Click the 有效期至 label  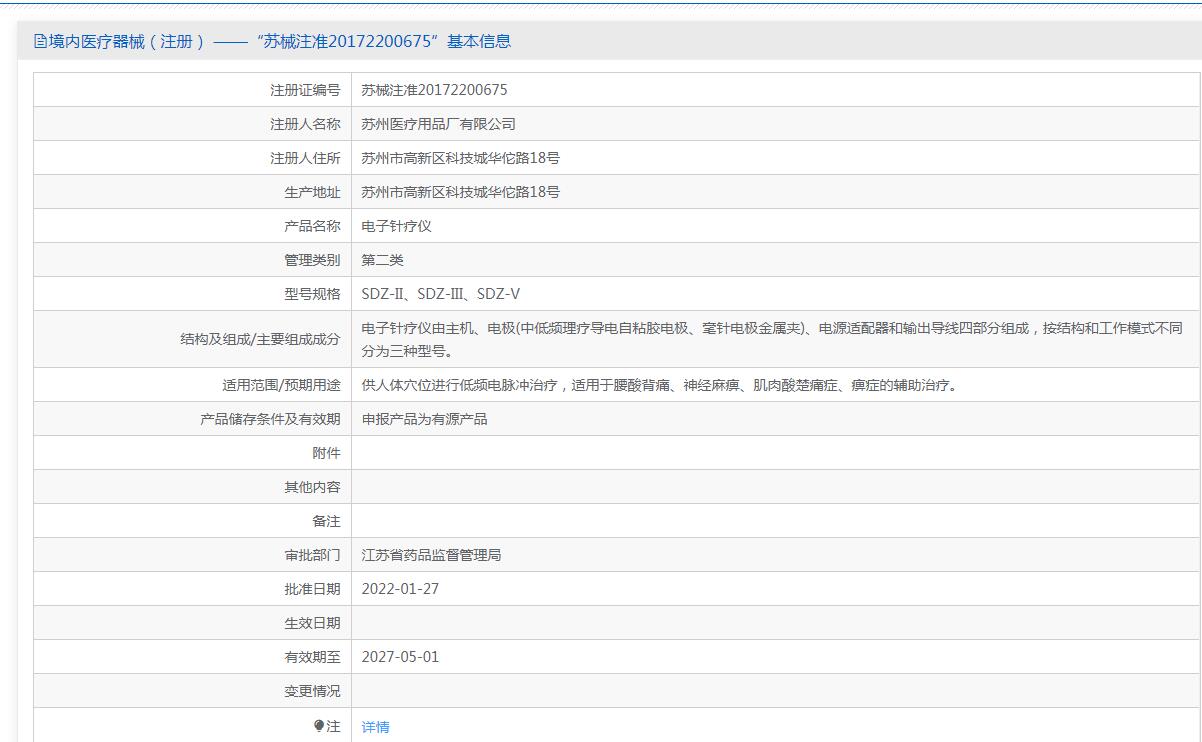pyautogui.click(x=312, y=657)
